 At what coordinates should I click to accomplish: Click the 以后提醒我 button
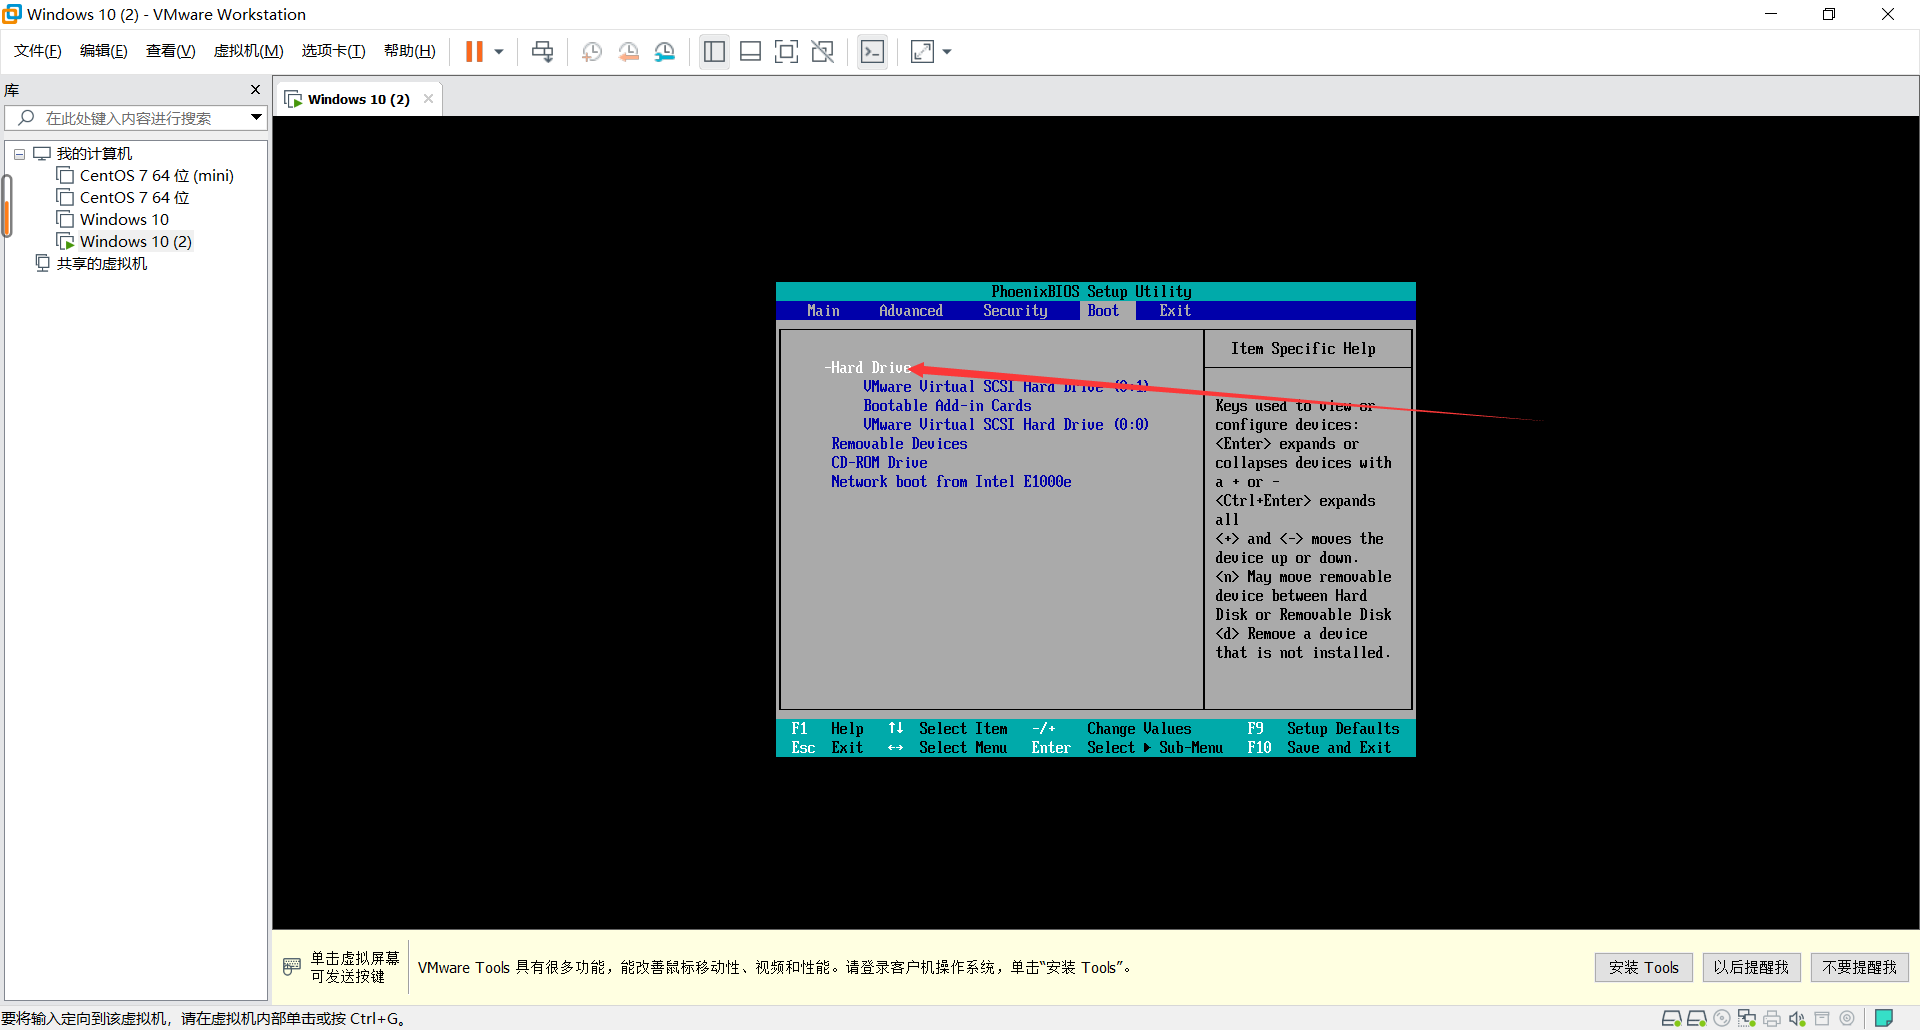point(1751,967)
